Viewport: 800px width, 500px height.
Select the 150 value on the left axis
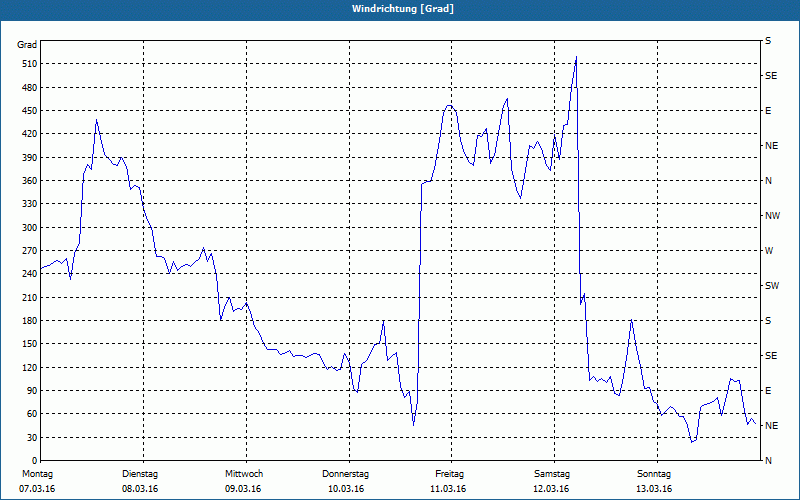[x=30, y=344]
